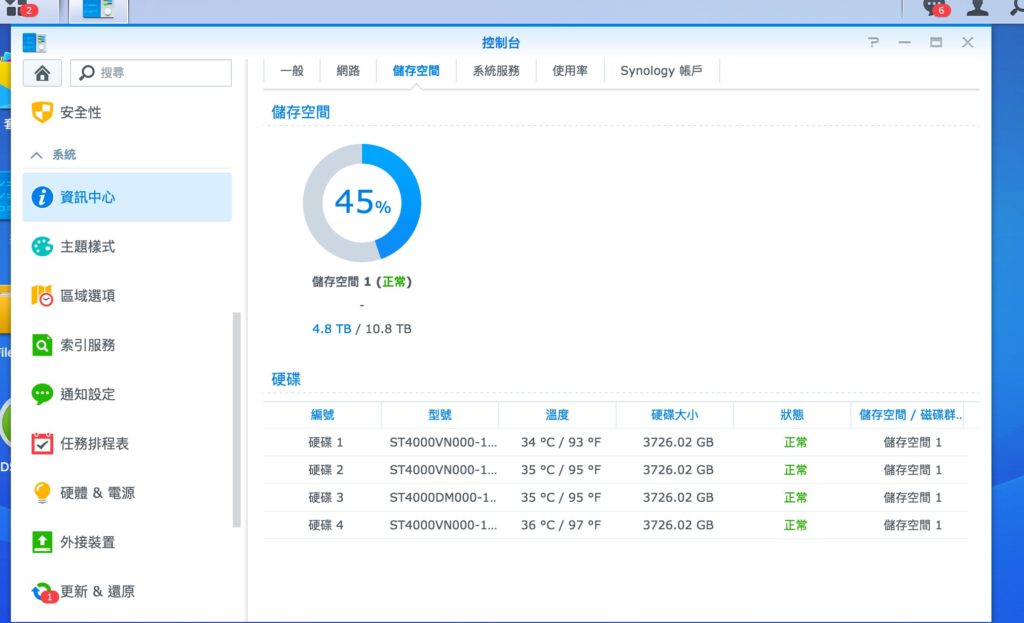
Task: Click the 儲存空間 1 (正常) volume label
Action: click(362, 281)
